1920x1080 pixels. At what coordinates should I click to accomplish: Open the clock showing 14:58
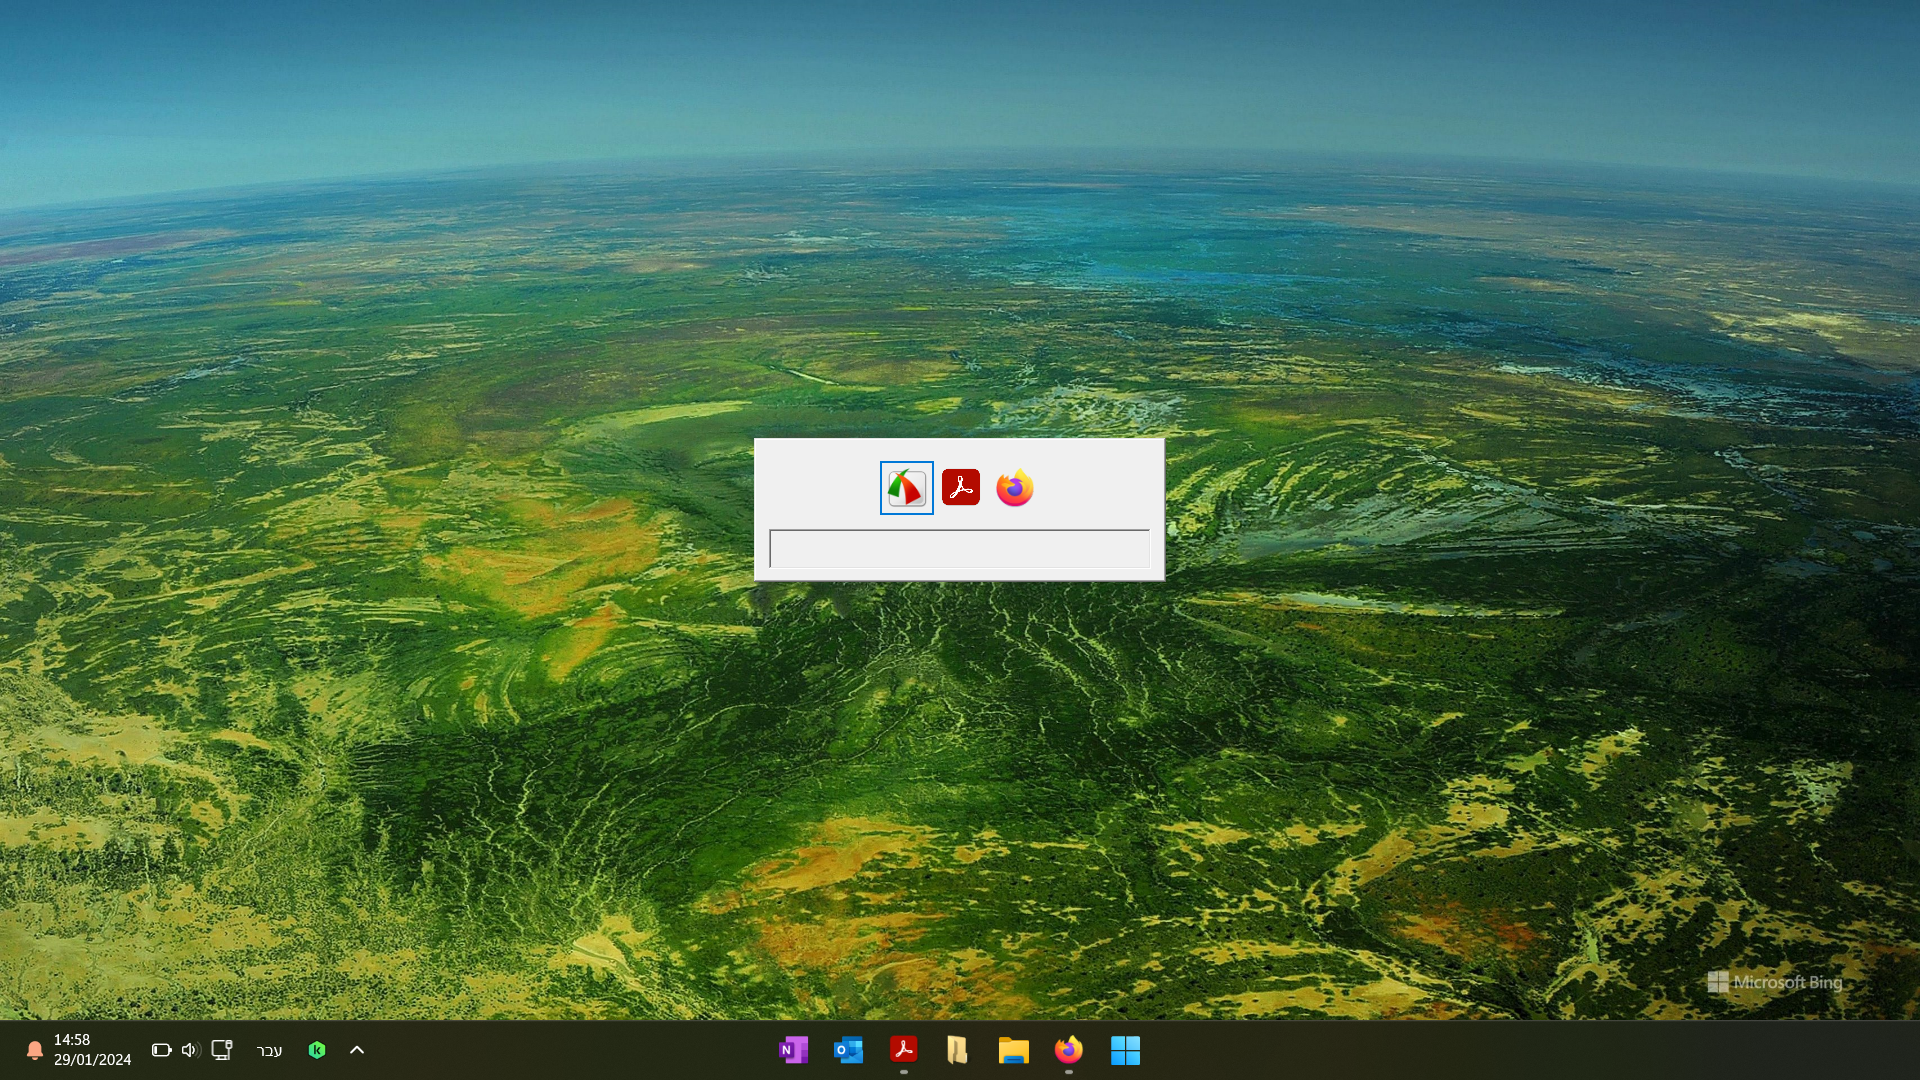[72, 1040]
